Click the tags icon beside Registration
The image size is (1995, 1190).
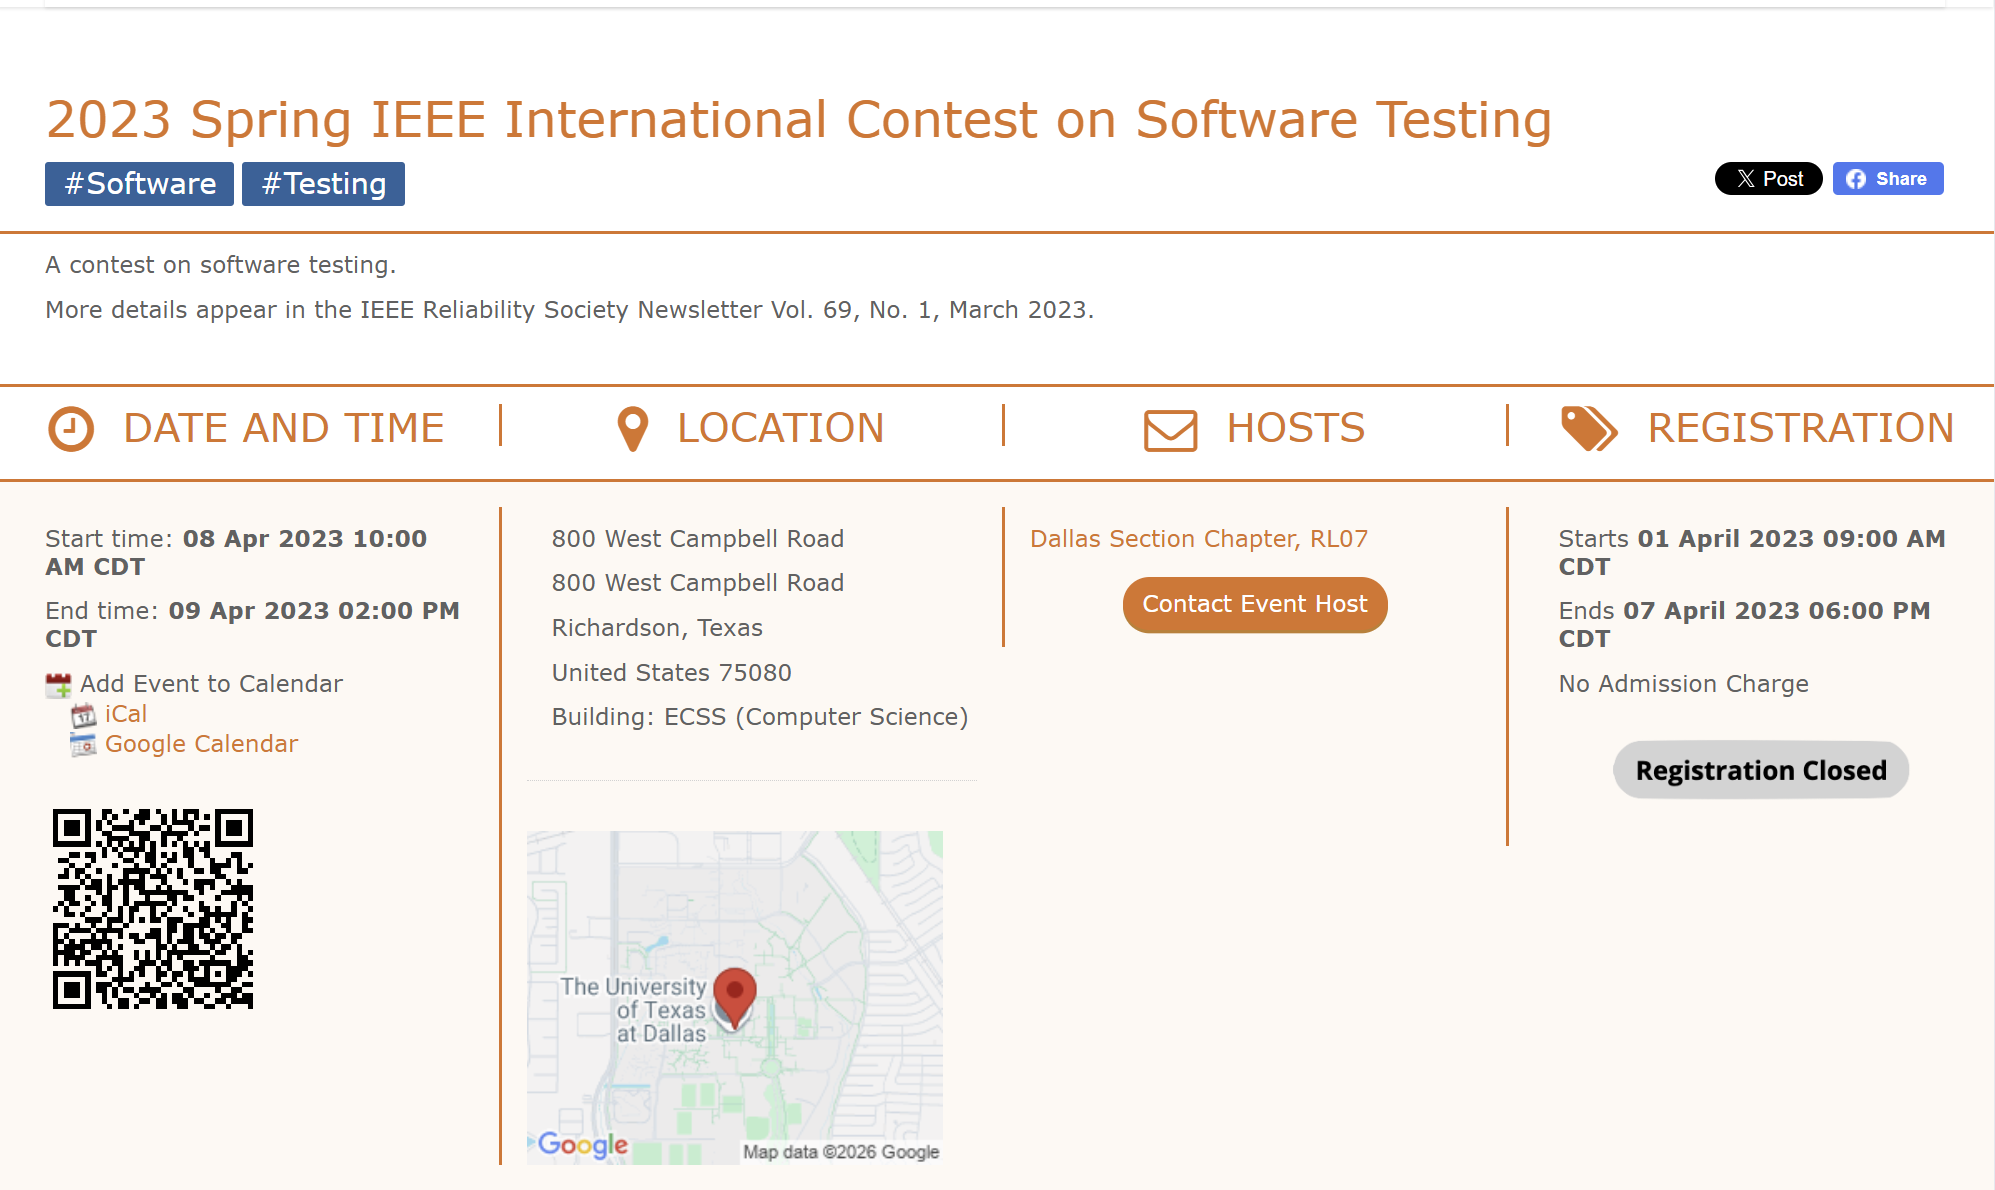click(1589, 429)
